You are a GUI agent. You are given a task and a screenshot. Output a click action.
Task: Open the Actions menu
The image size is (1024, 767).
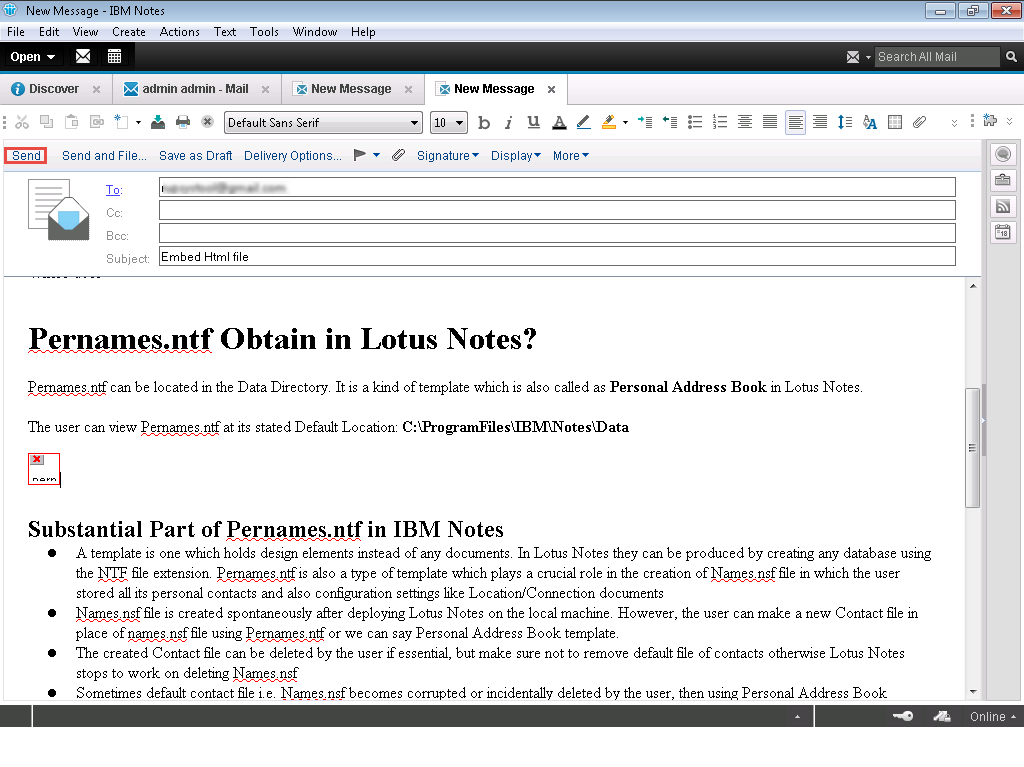[x=180, y=32]
